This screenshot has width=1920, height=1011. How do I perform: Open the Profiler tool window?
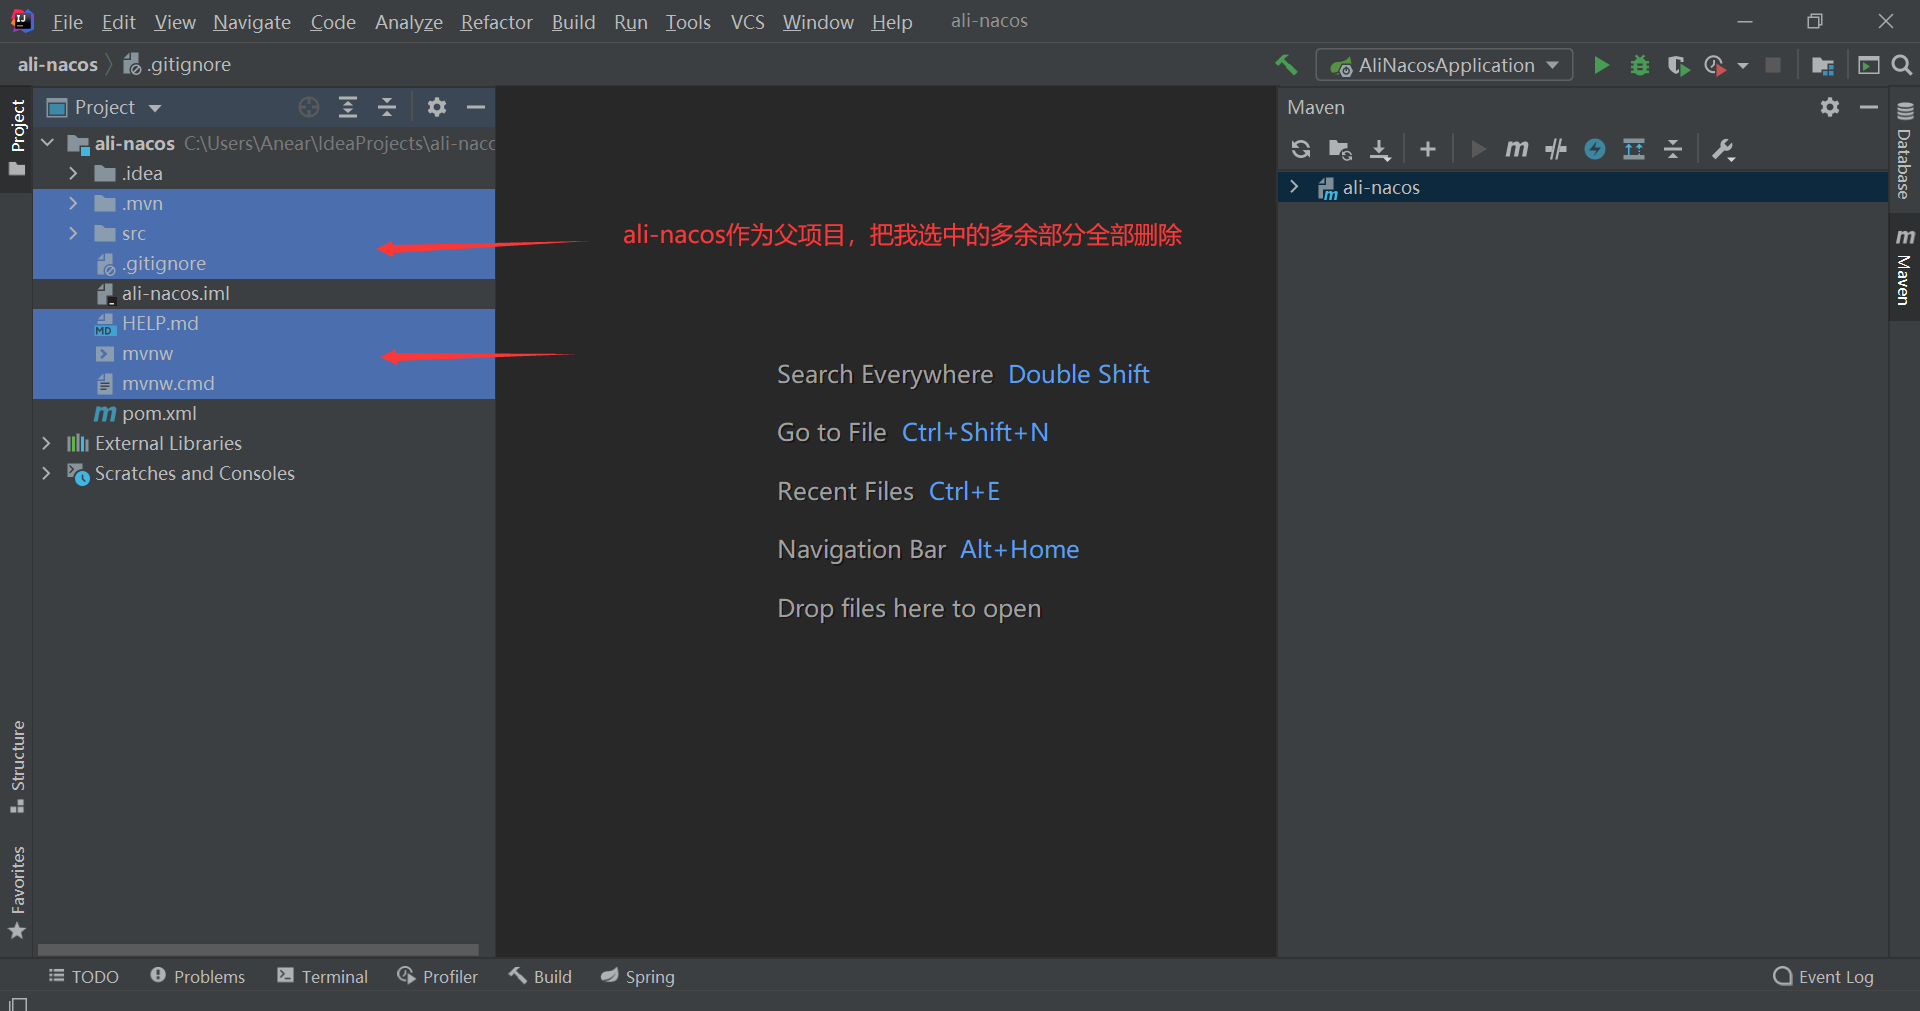pyautogui.click(x=437, y=976)
